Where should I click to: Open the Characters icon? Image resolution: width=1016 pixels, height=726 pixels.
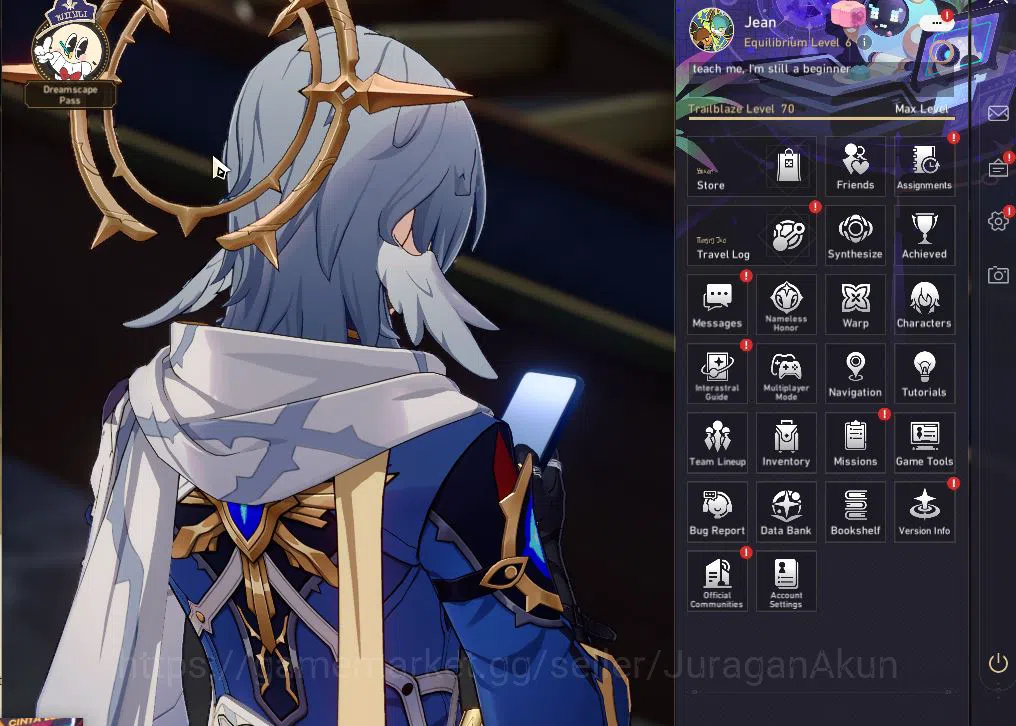pyautogui.click(x=924, y=305)
